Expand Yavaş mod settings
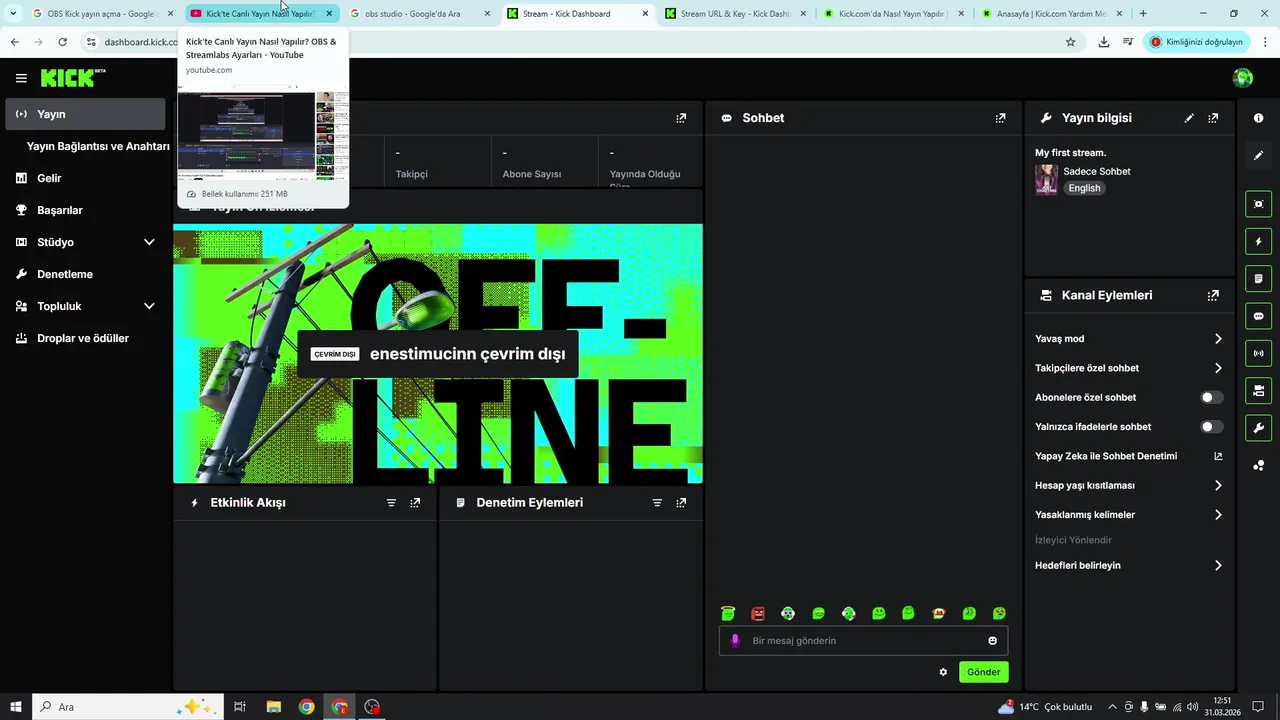 point(1218,339)
